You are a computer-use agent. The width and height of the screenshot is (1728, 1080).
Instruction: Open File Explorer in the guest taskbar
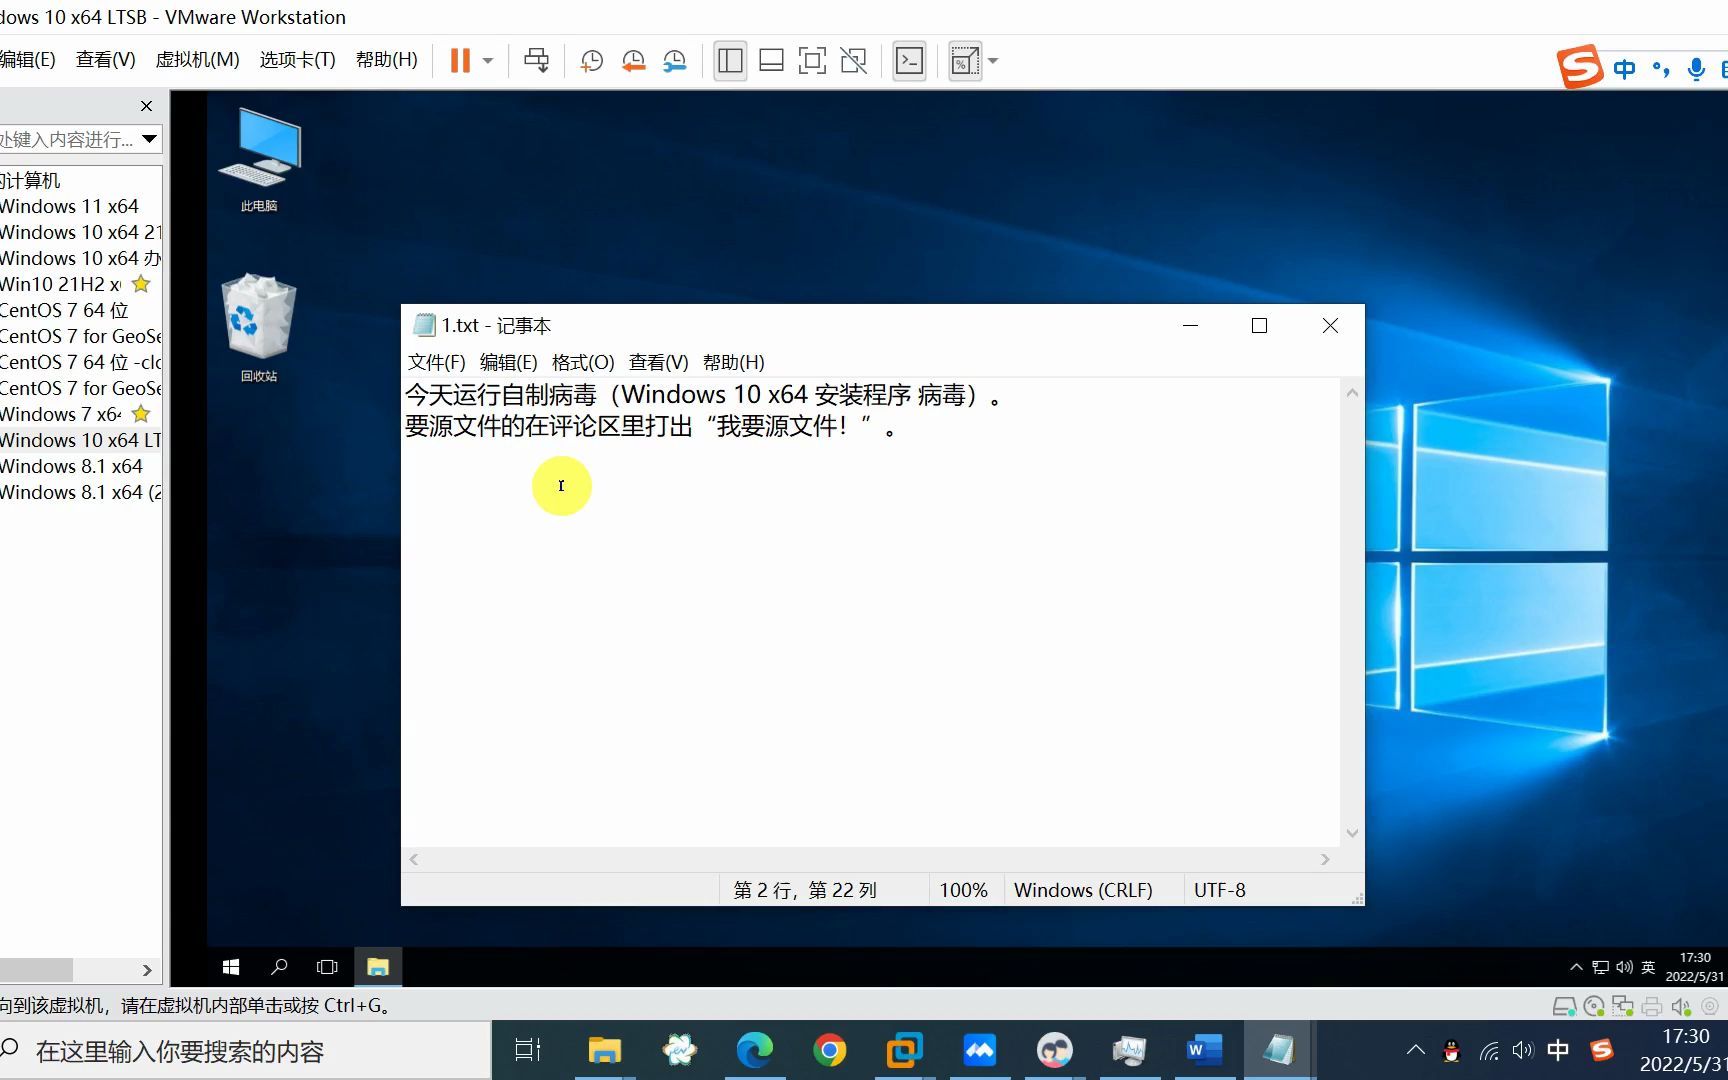pyautogui.click(x=377, y=967)
